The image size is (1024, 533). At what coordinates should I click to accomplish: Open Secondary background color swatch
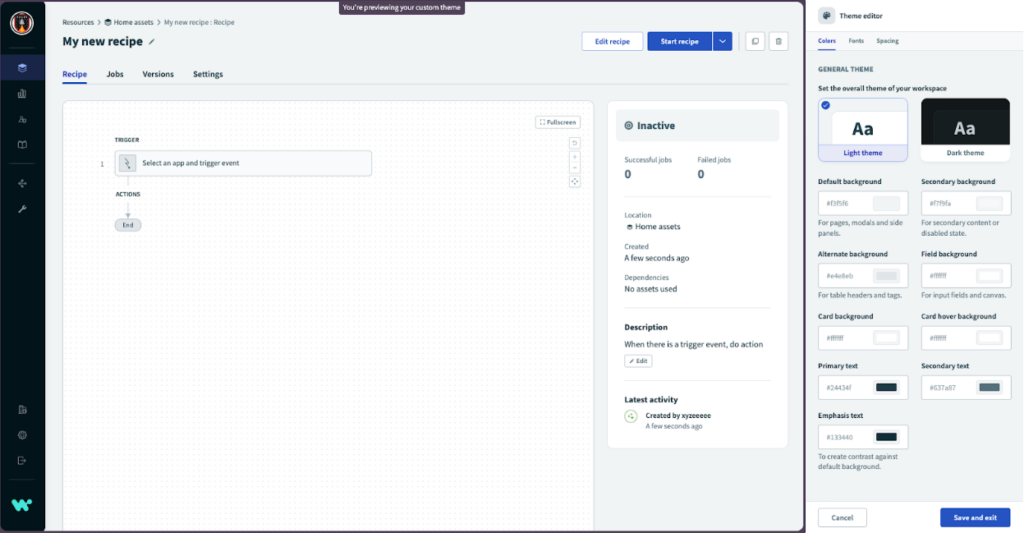[x=989, y=203]
